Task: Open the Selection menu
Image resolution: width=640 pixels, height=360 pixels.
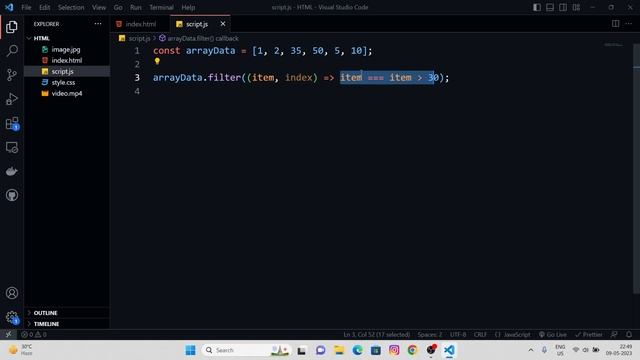Action: click(71, 7)
